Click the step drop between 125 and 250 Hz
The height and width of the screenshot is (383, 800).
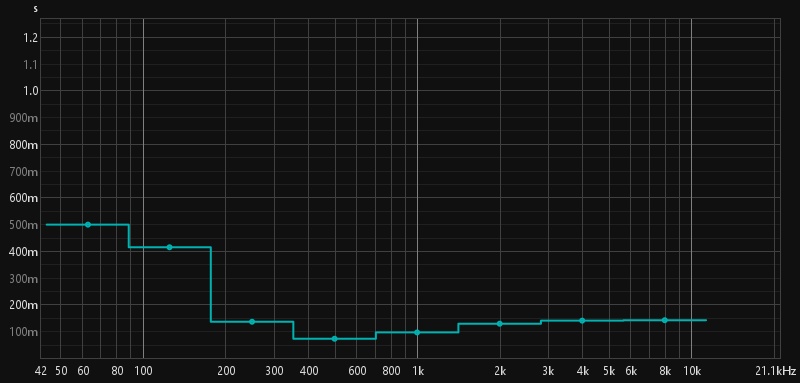211,285
